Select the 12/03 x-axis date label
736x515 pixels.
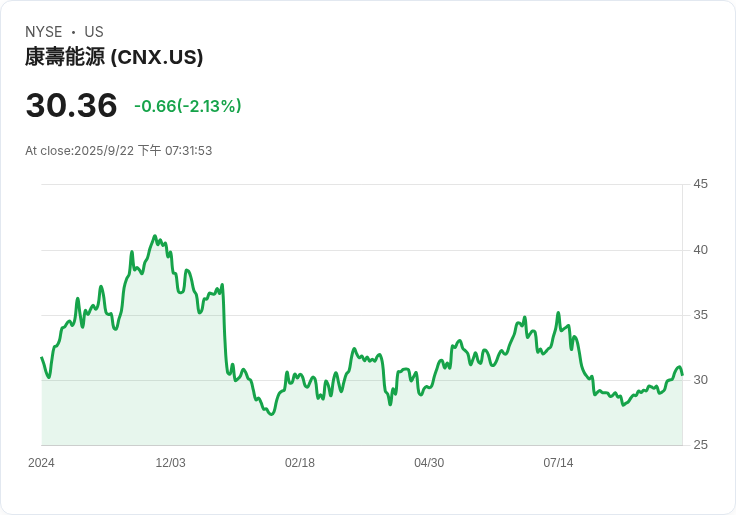[x=170, y=463]
